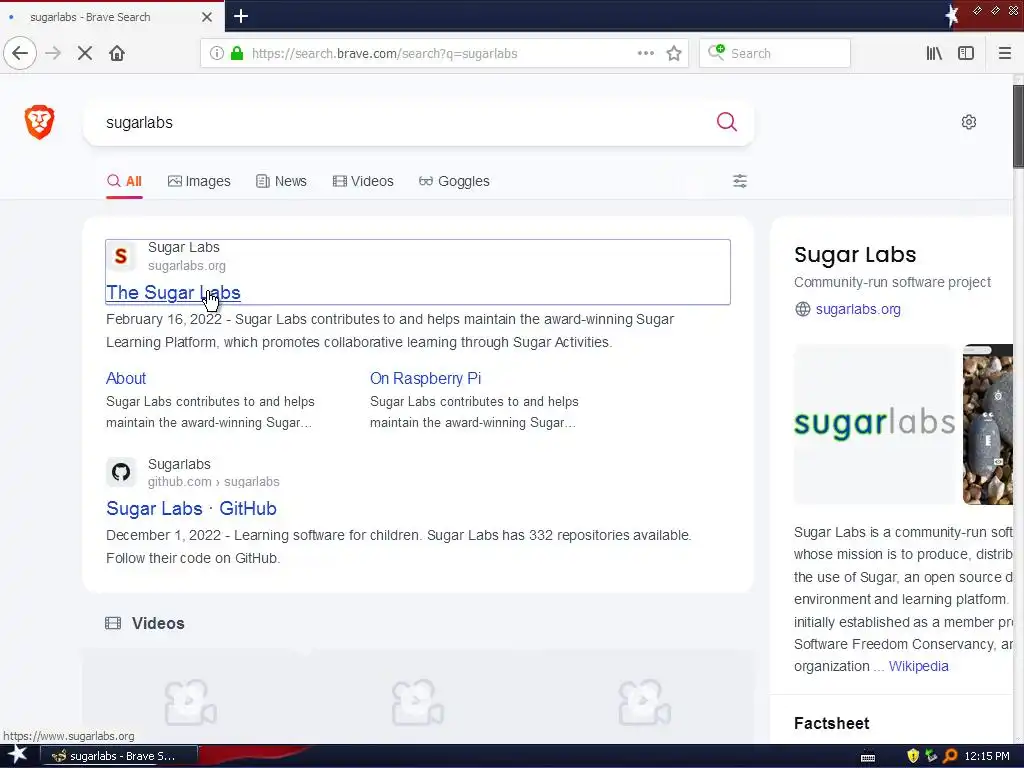Switch to the Videos tab

[363, 181]
